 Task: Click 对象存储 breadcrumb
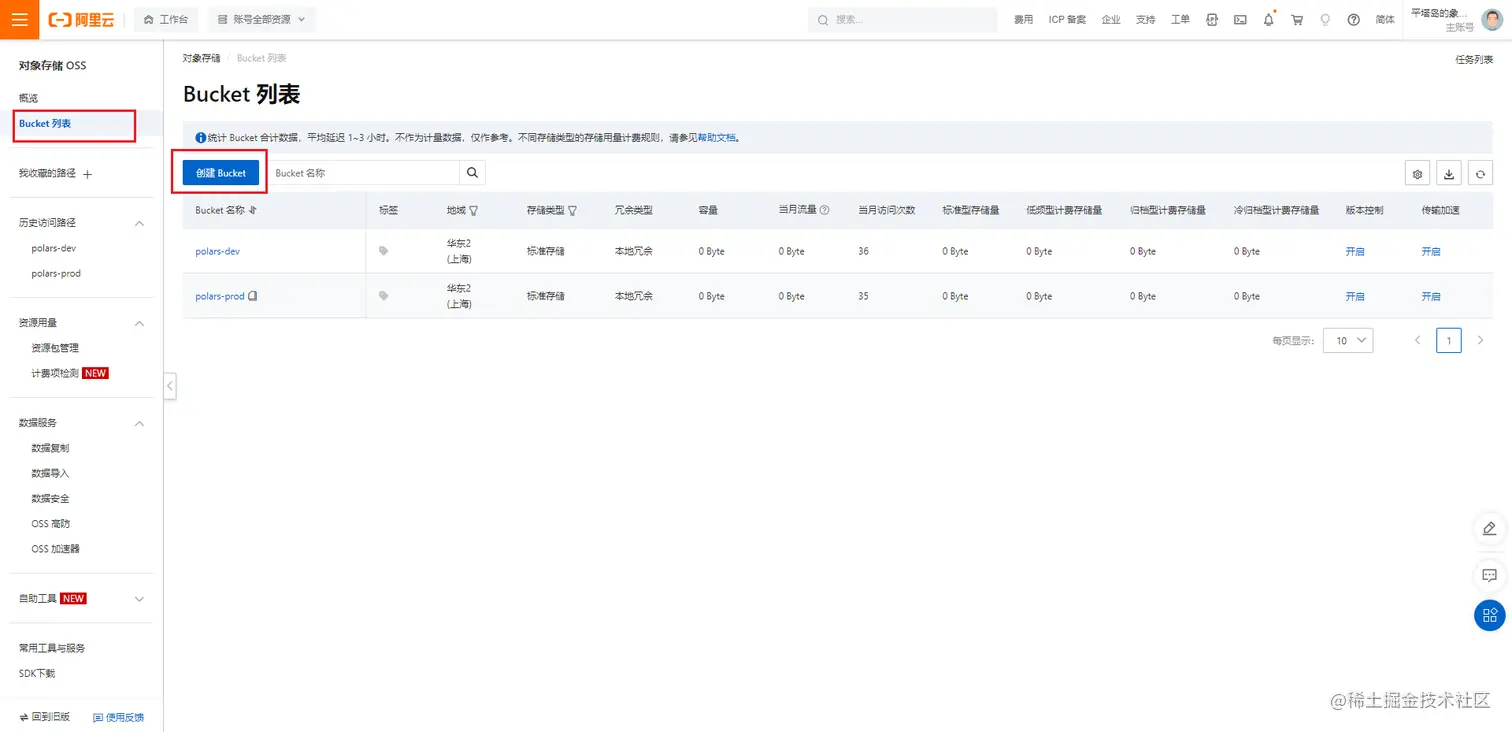[x=202, y=58]
